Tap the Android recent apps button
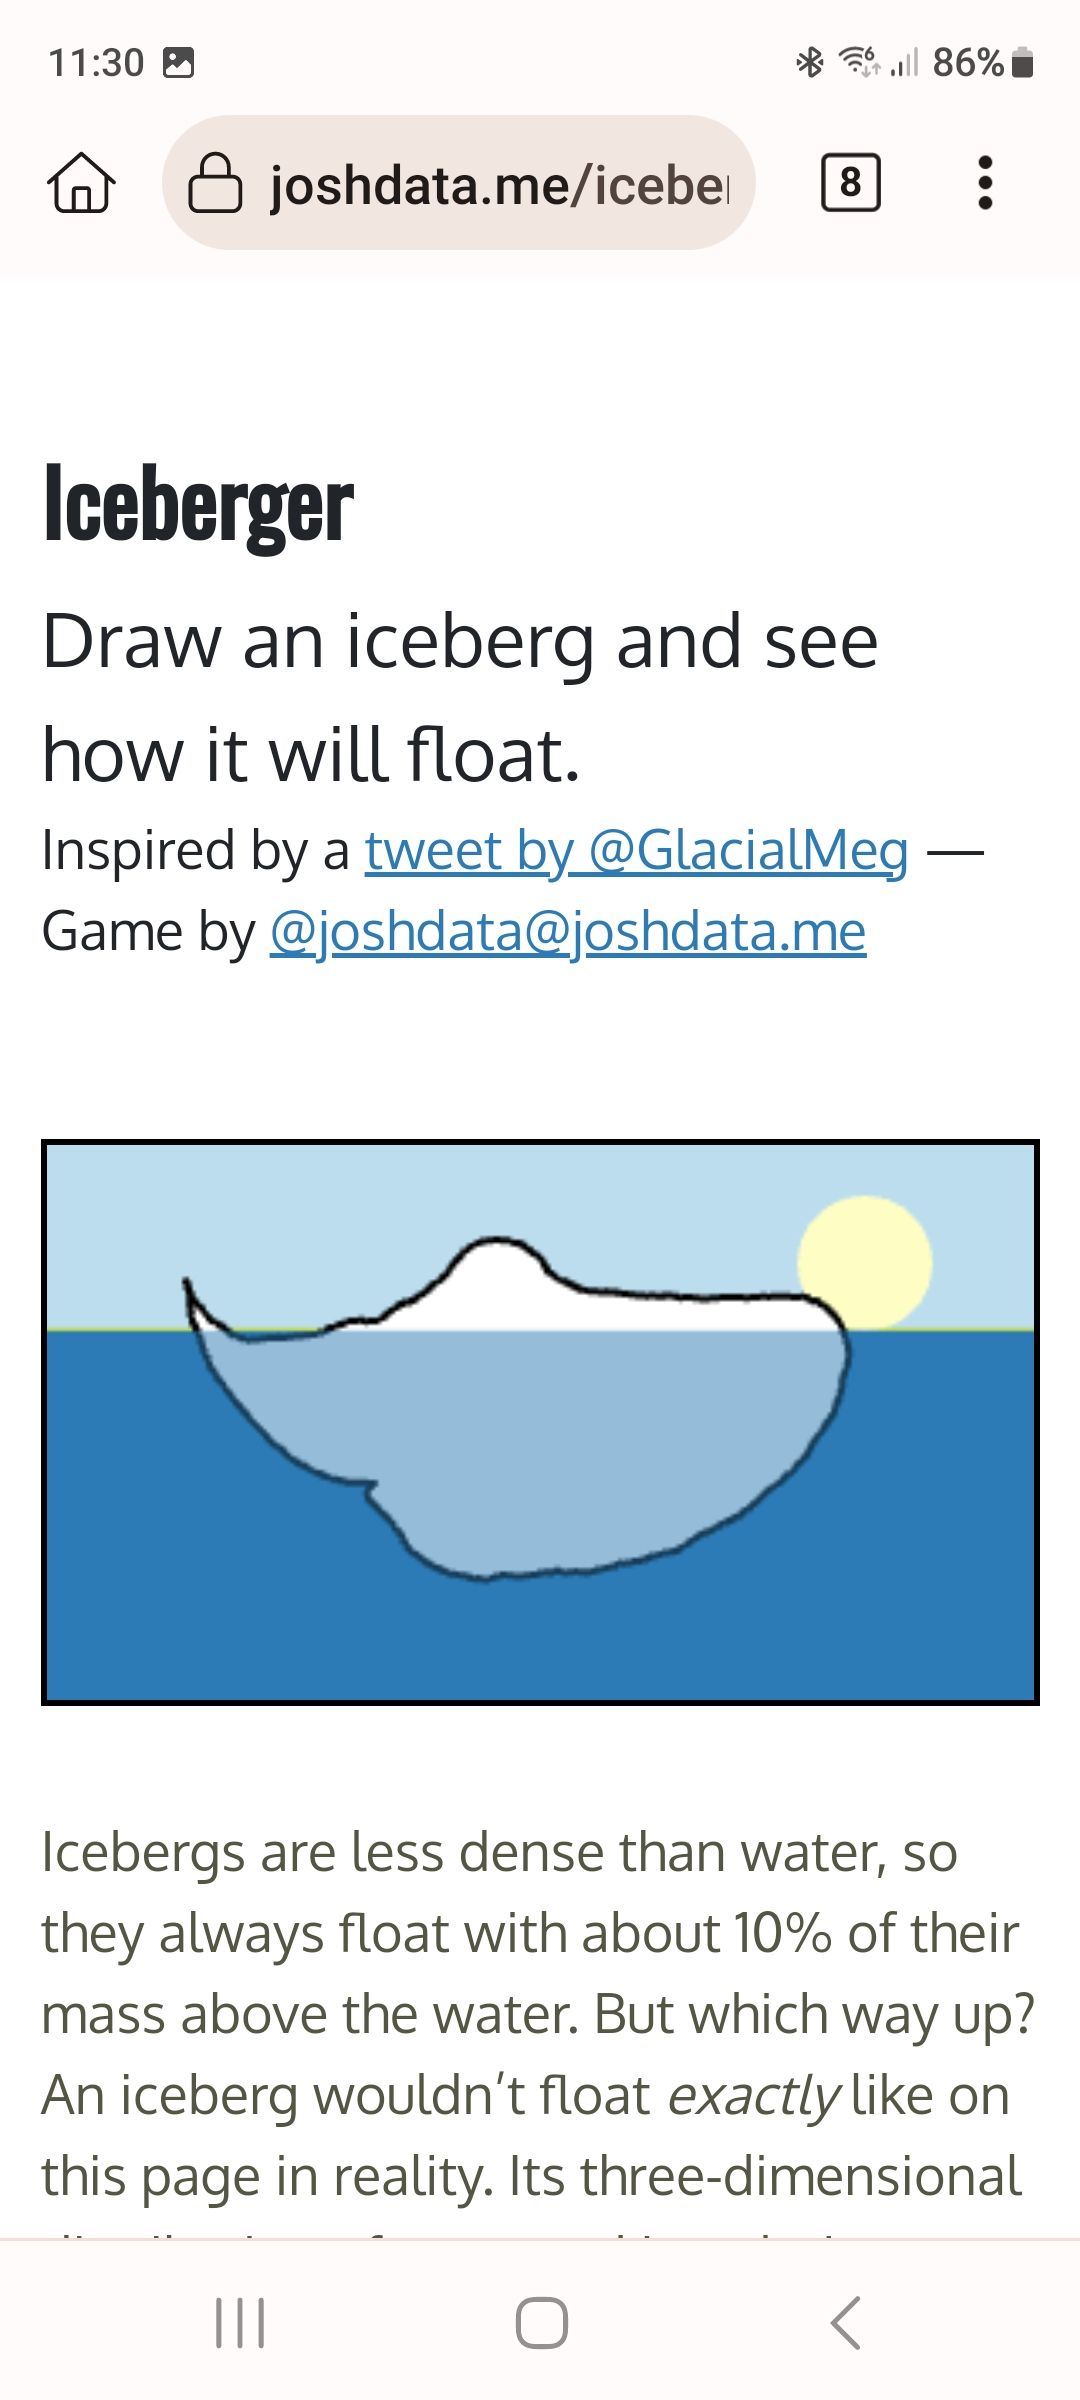The height and width of the screenshot is (2400, 1080). point(240,2322)
